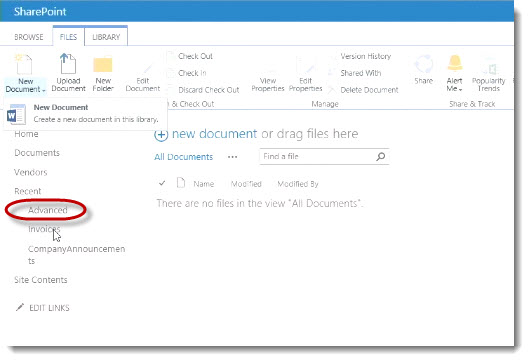Open the Invoices link in navigation

pos(44,229)
